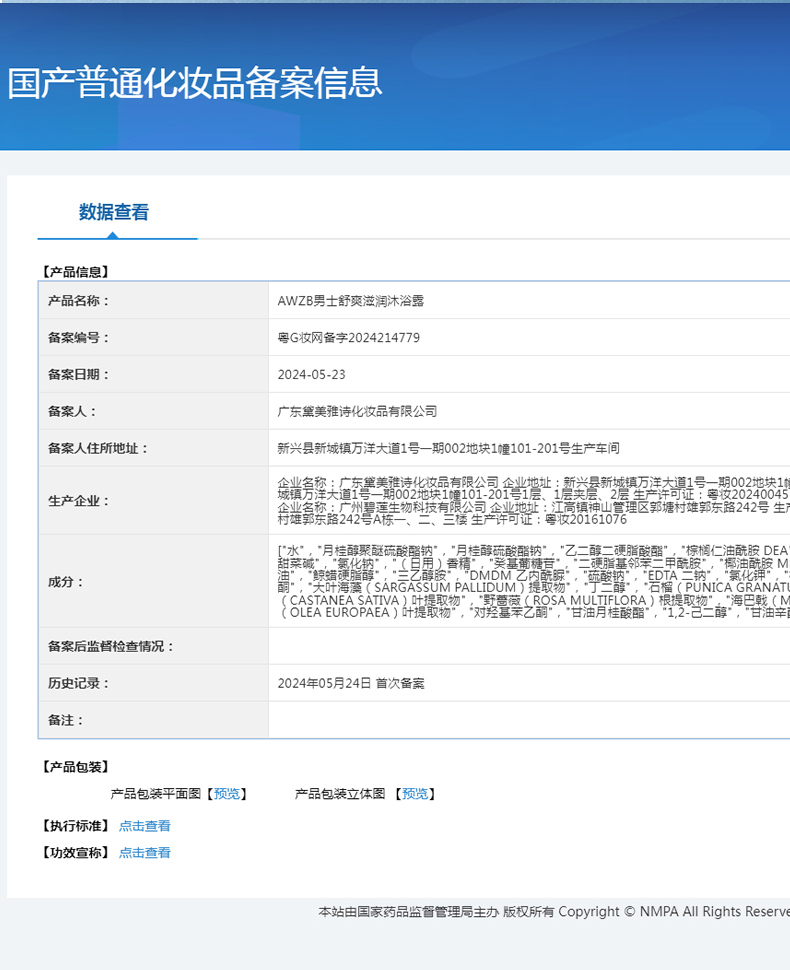This screenshot has height=970, width=790.
Task: Click the footer NMPA copyright text
Action: (554, 912)
